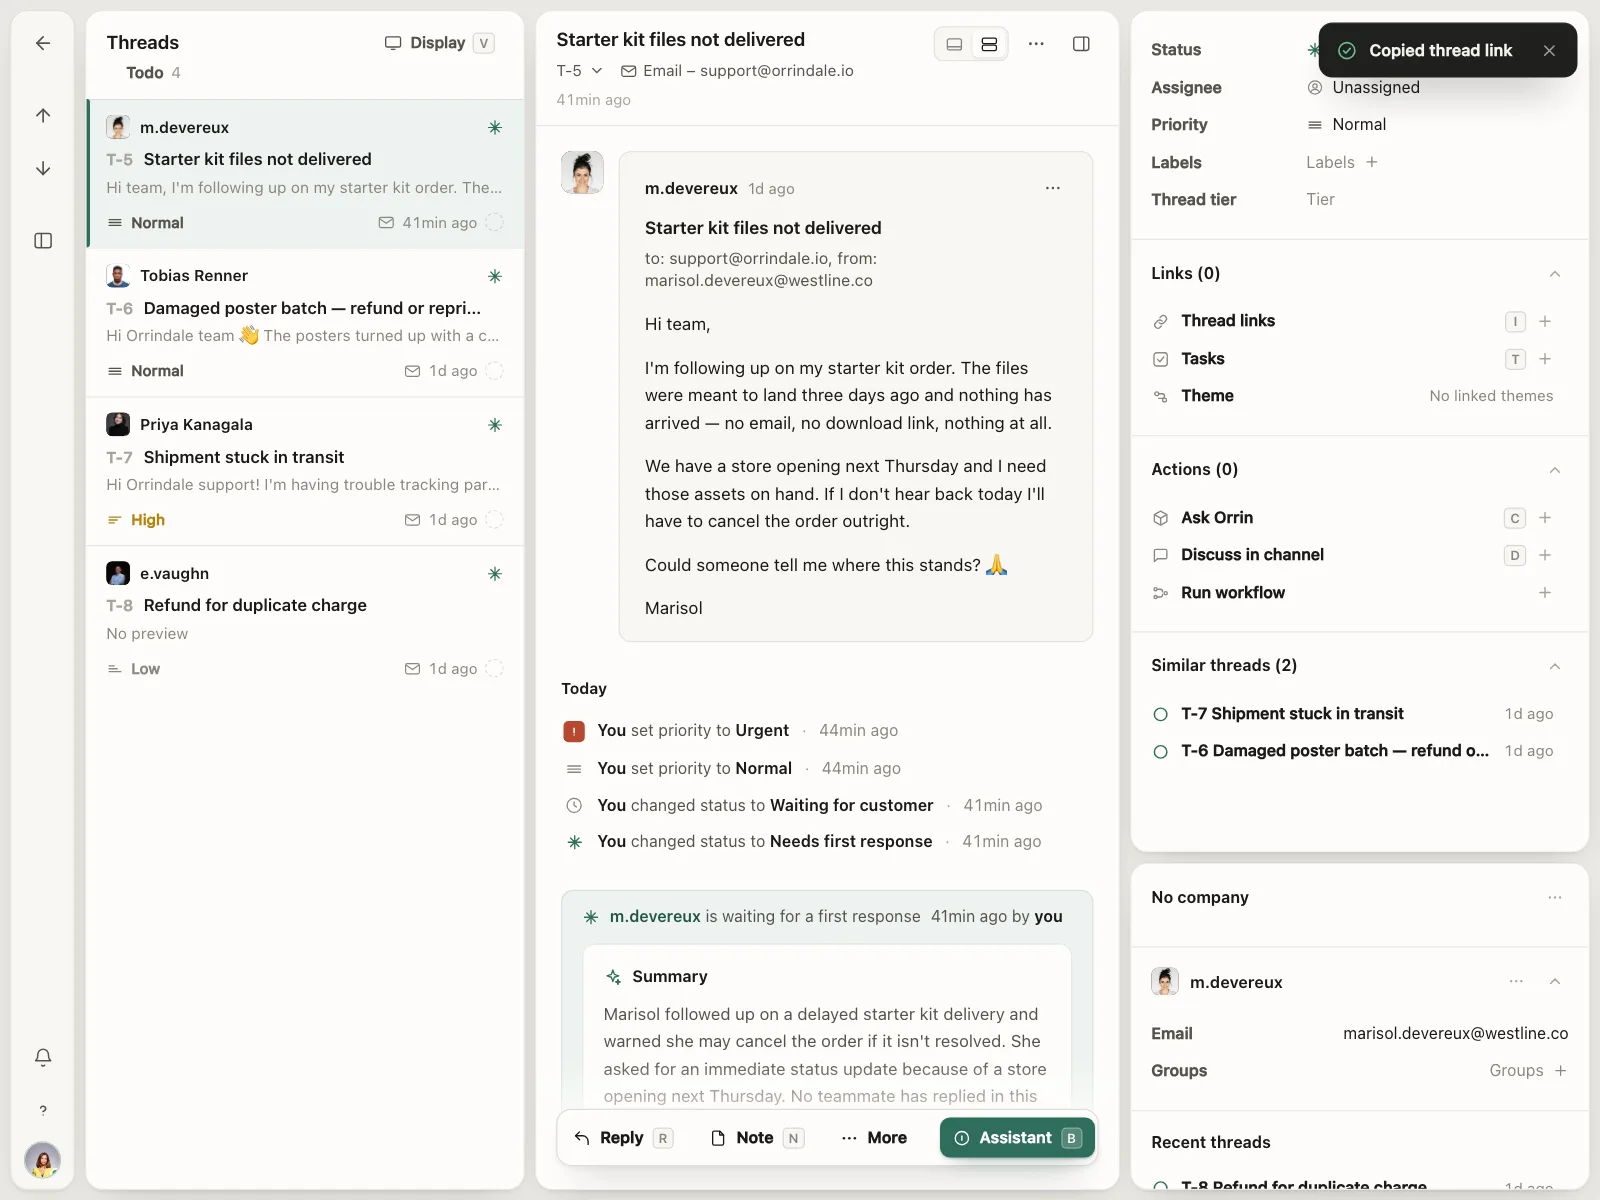This screenshot has width=1600, height=1200.
Task: Click Email – support@orrindale.io channel label
Action: pos(738,71)
